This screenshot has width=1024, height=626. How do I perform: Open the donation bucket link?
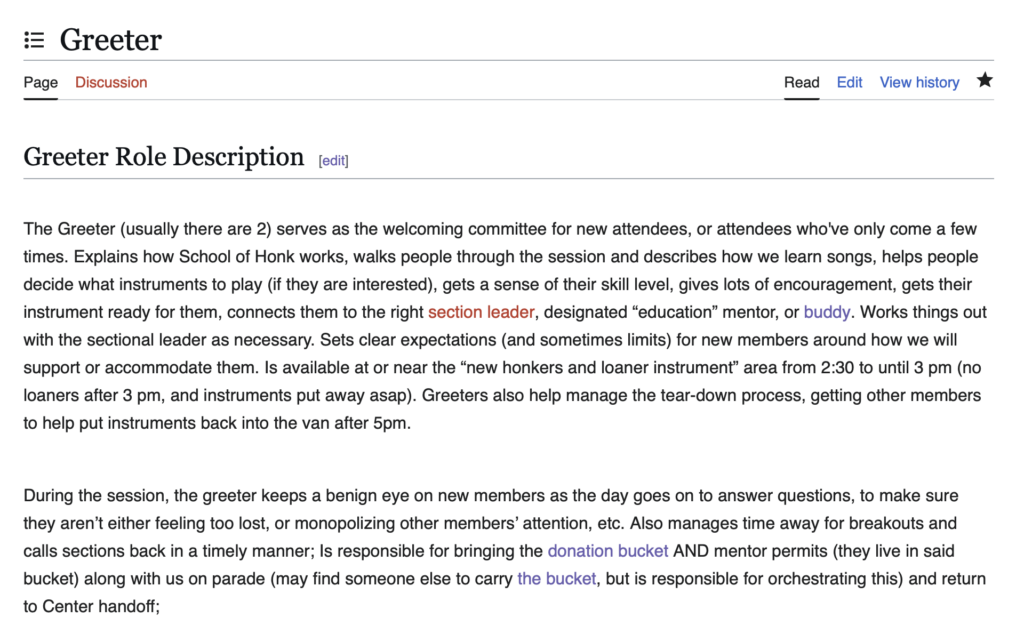point(607,551)
